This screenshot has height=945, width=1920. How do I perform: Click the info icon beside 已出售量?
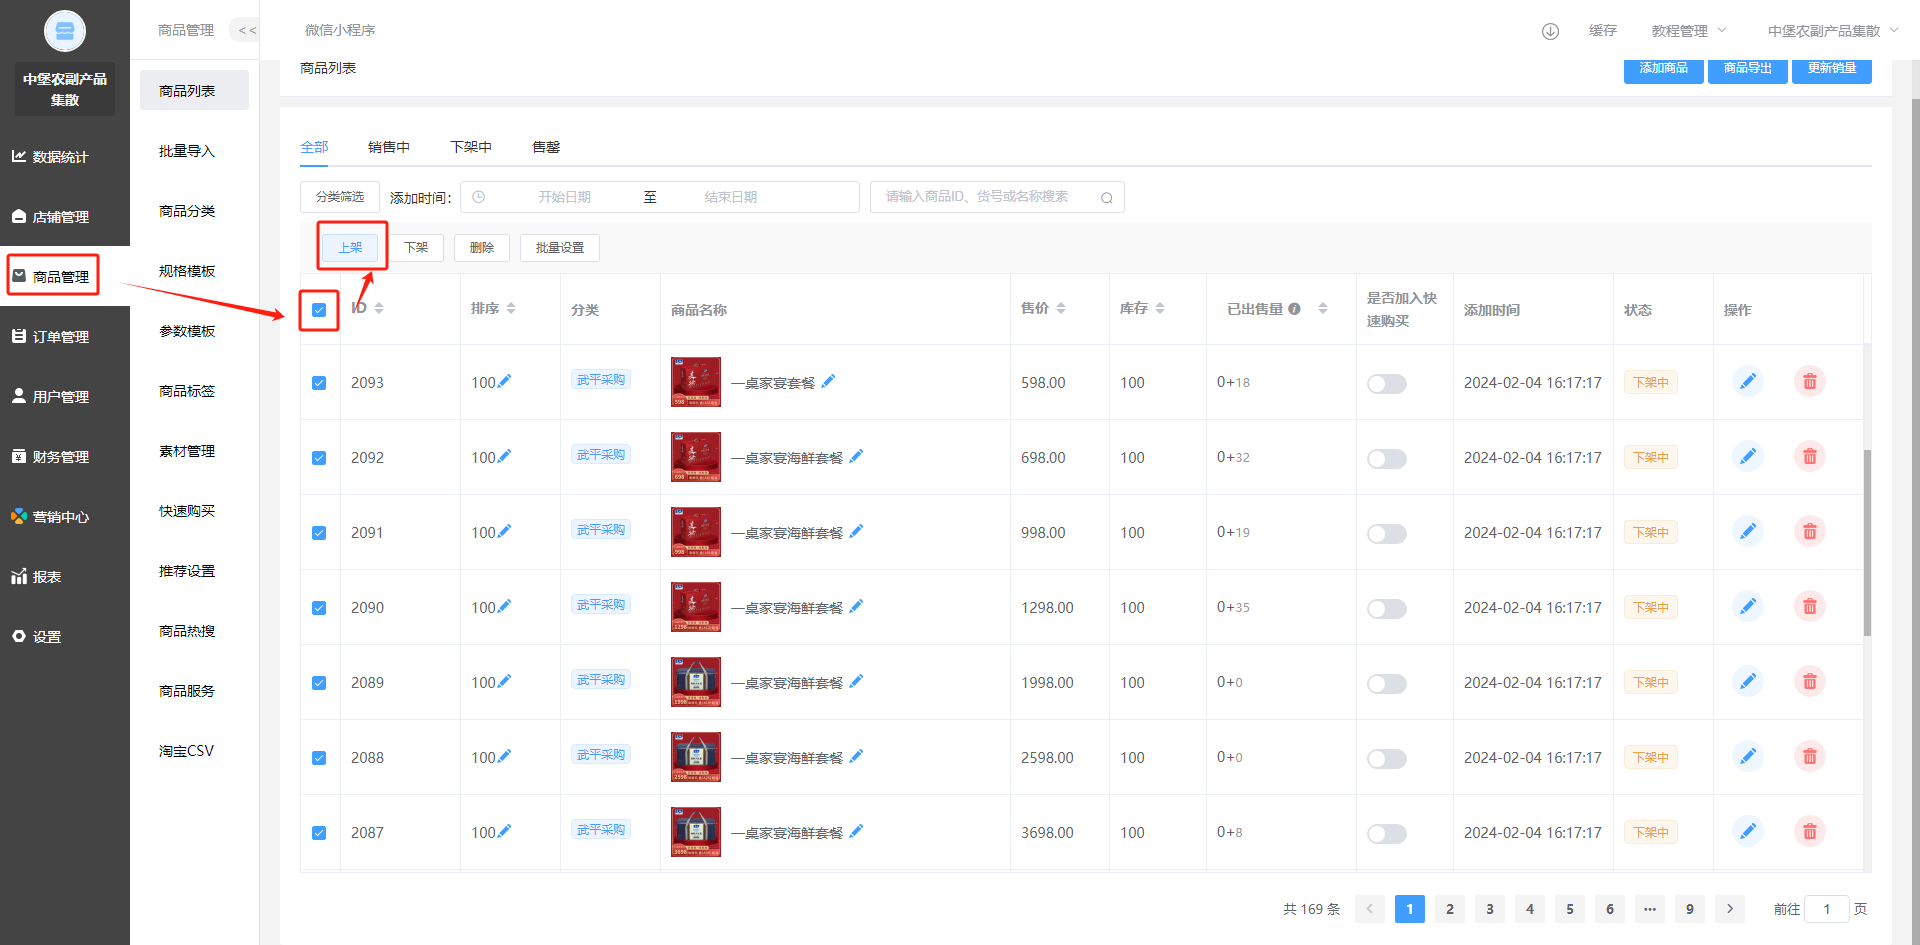click(1294, 309)
